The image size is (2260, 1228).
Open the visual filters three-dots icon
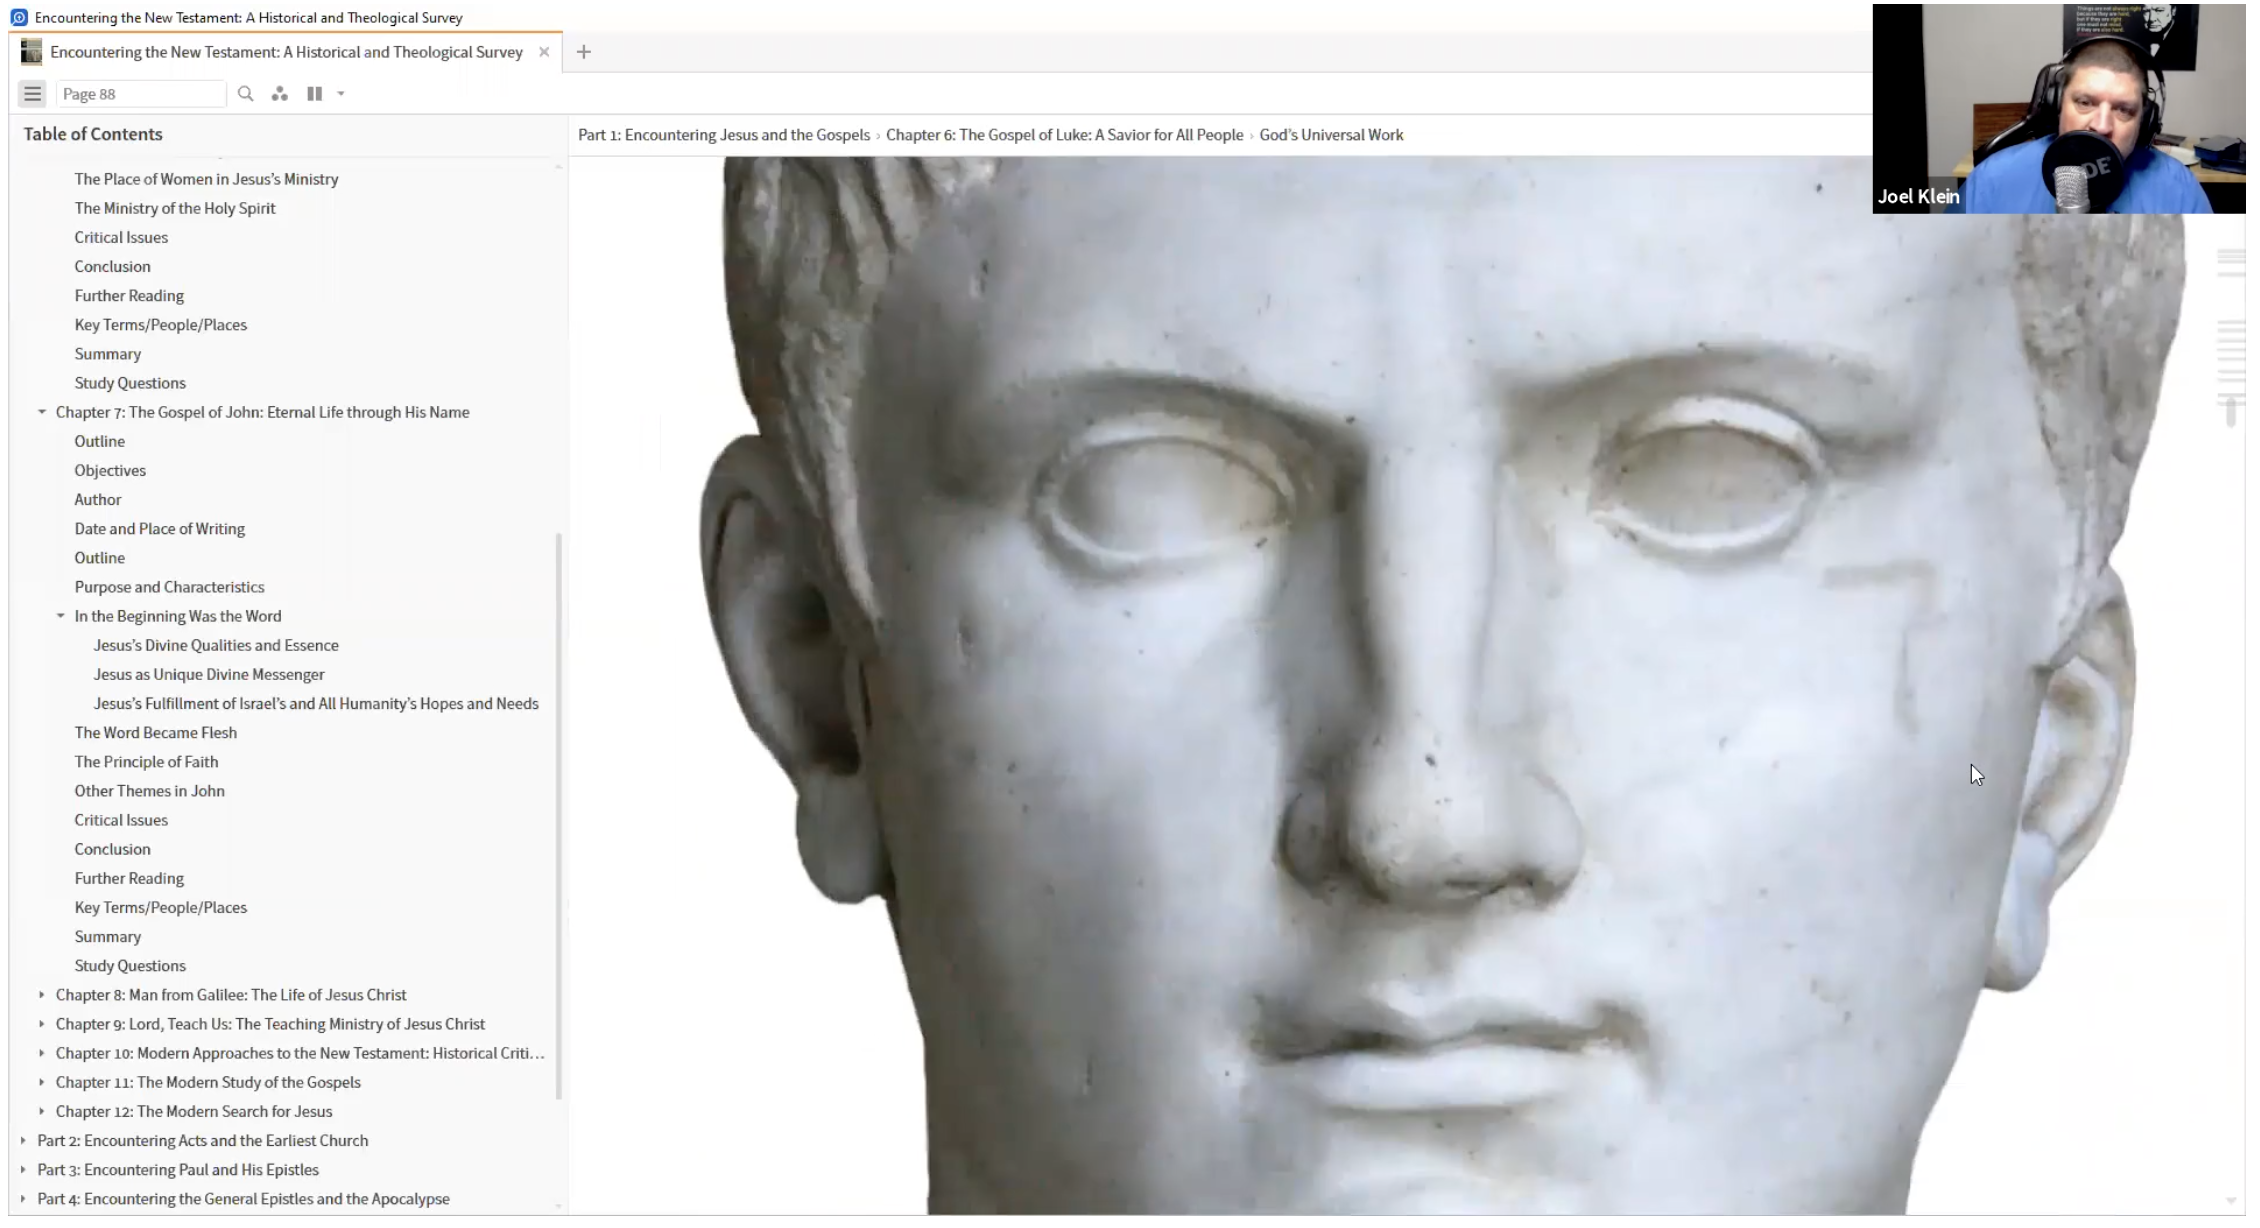click(280, 94)
